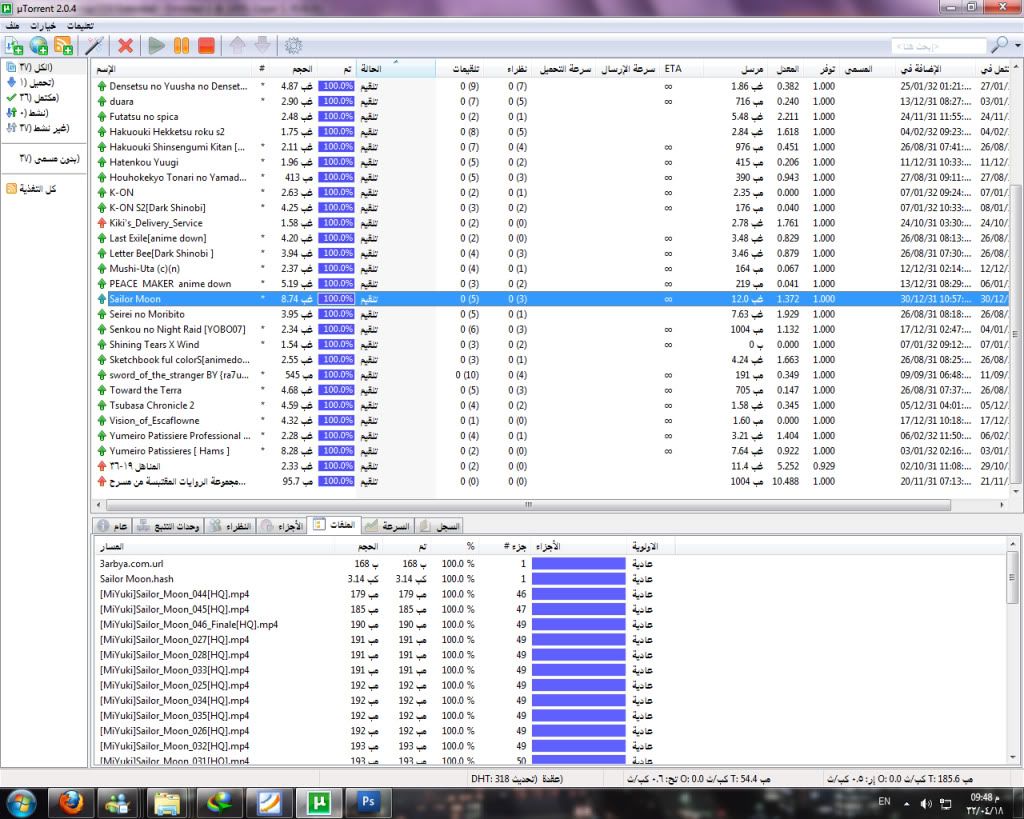
Task: Select the مكتمل category in sidebar
Action: coord(36,98)
